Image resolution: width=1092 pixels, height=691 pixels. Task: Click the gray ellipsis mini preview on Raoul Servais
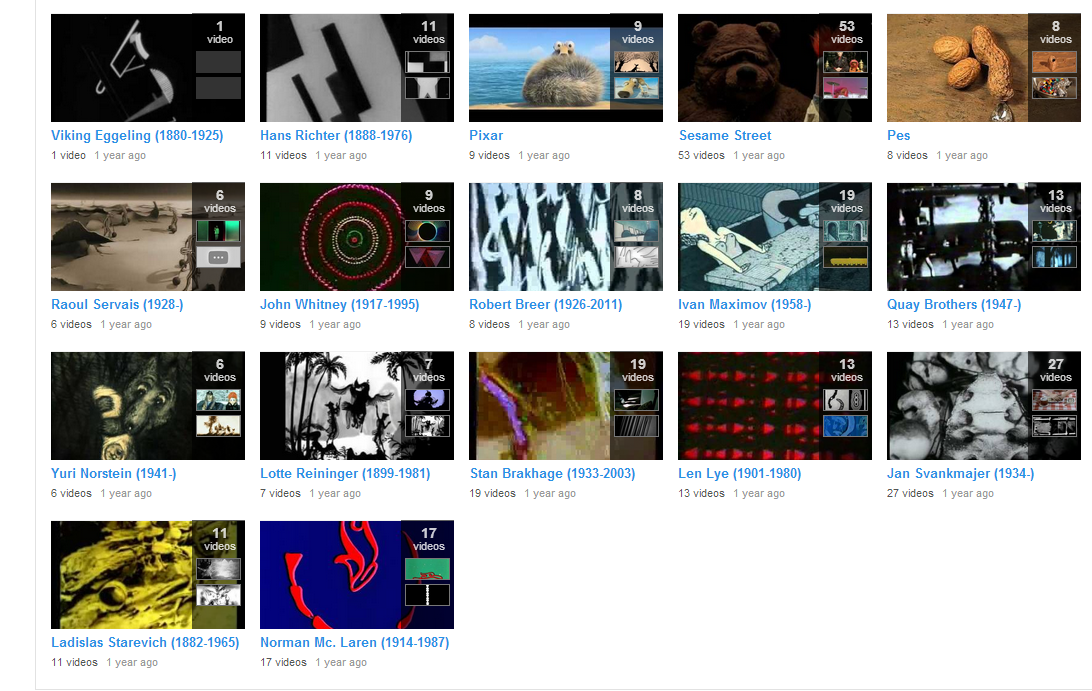point(219,257)
